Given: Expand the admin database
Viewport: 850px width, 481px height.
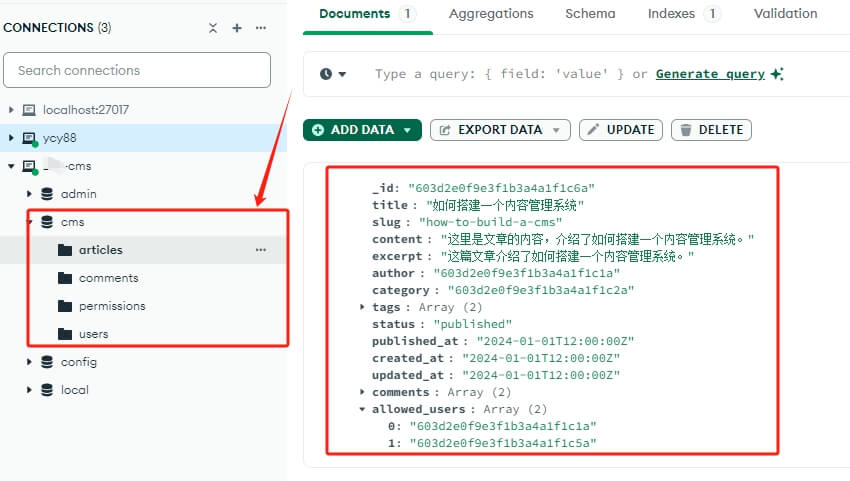Looking at the screenshot, I should coord(29,194).
